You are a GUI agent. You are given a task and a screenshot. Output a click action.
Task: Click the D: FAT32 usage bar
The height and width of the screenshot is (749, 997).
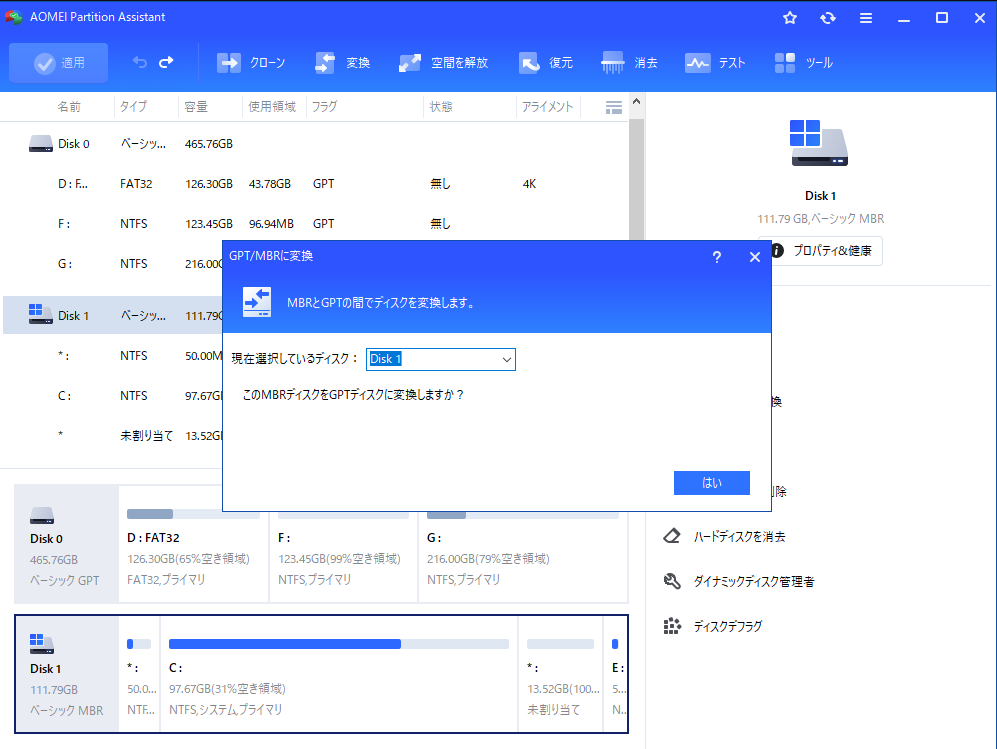point(193,514)
